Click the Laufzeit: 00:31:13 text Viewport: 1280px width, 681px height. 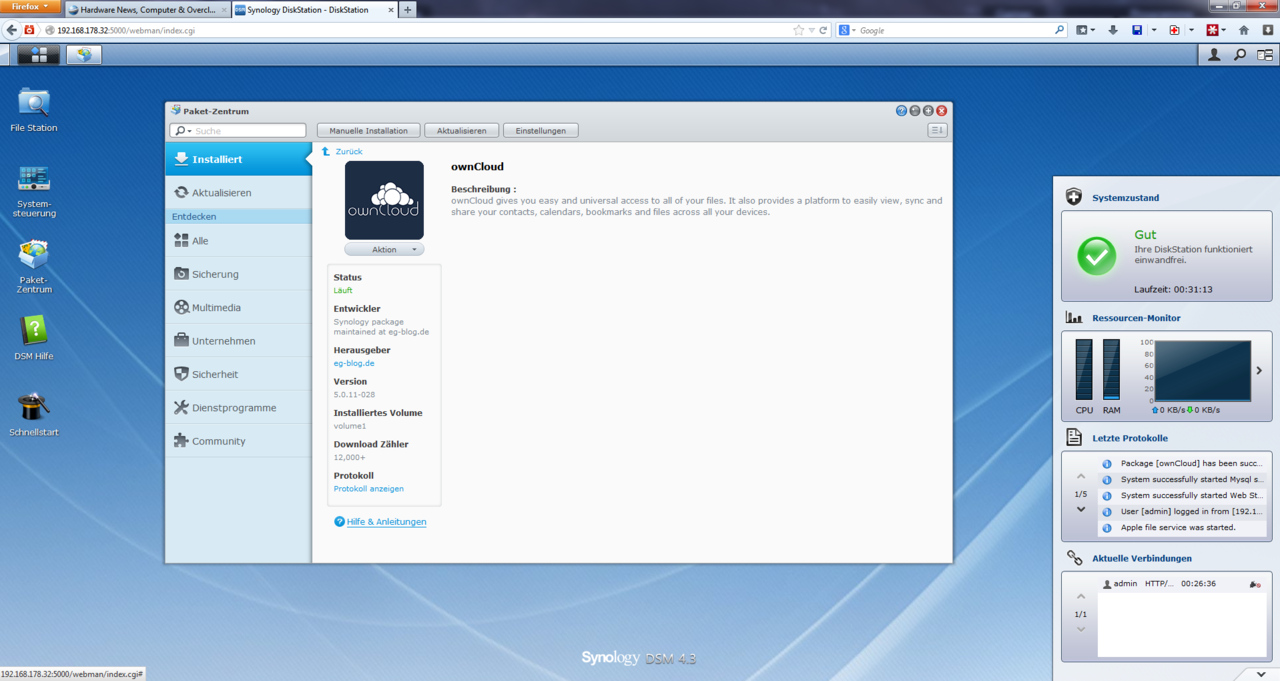(1173, 290)
